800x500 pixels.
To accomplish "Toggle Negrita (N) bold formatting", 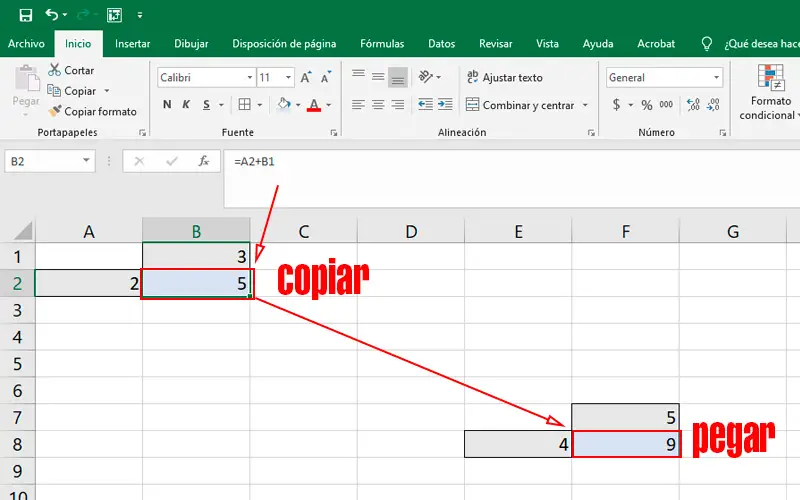I will (167, 105).
